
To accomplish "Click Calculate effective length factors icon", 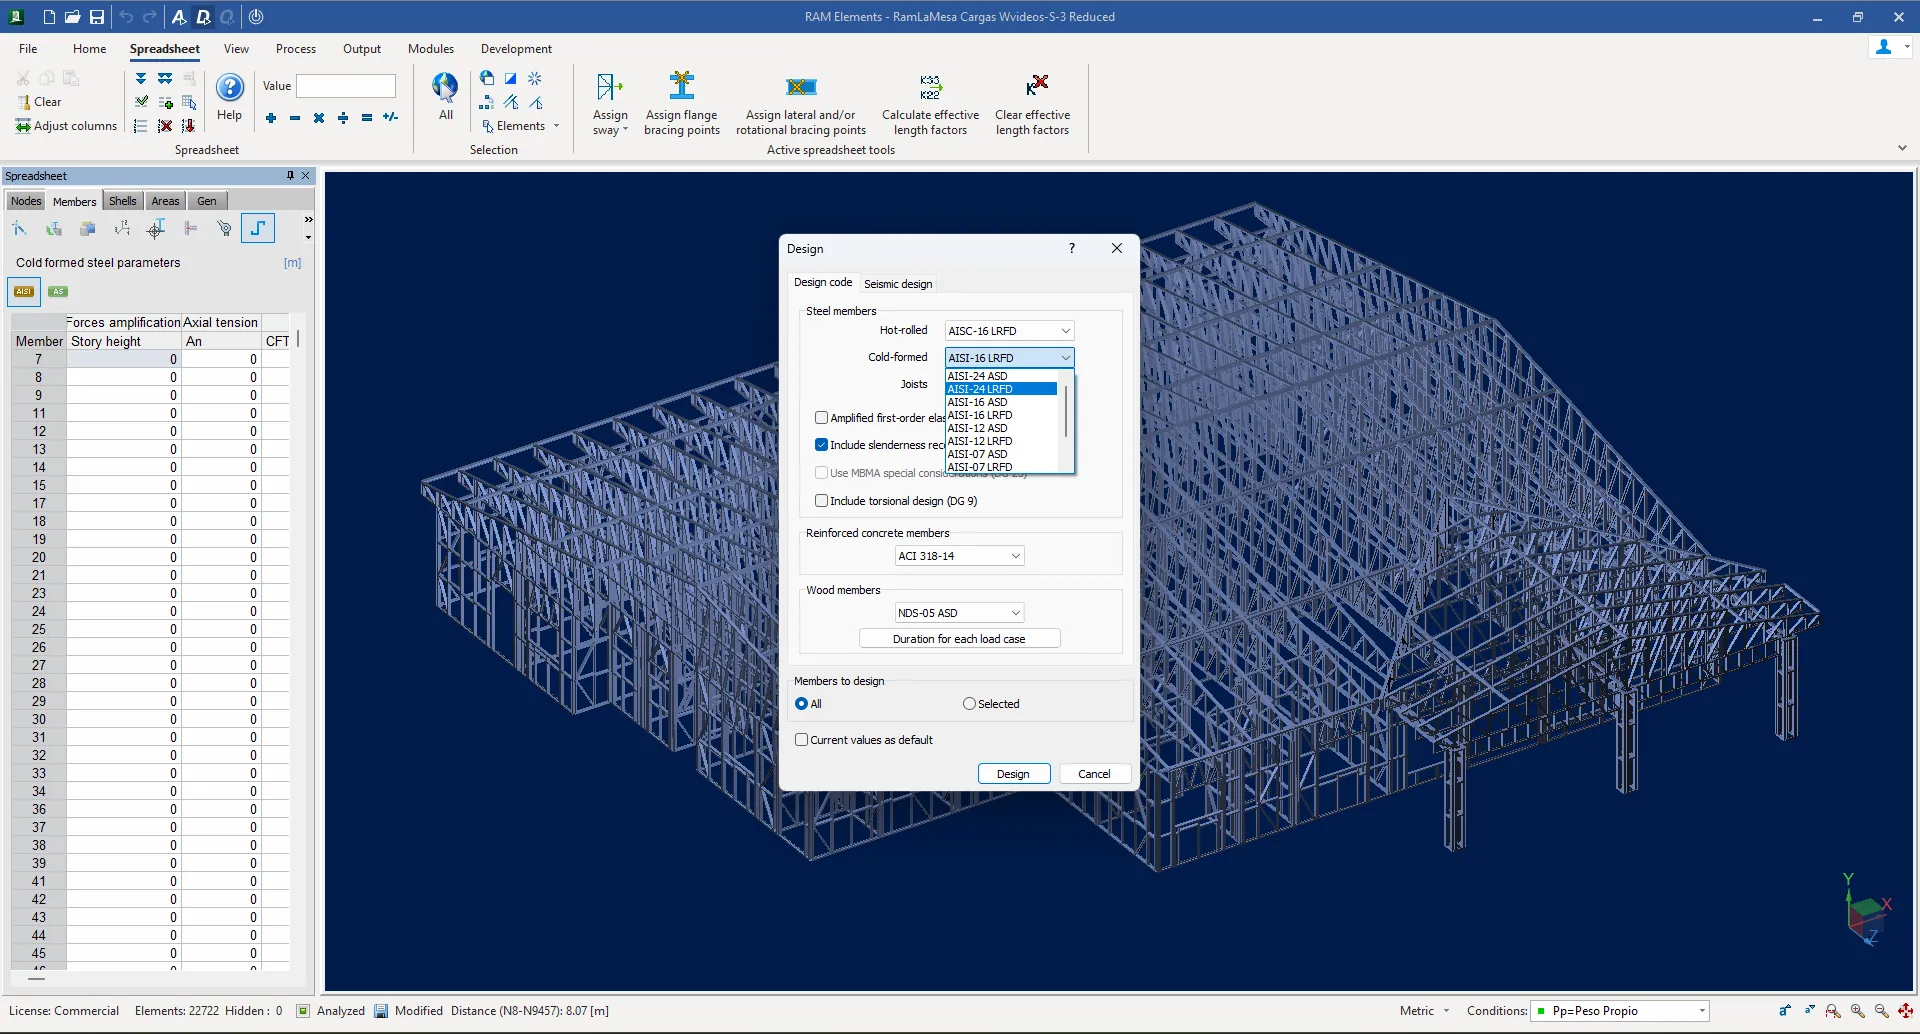I will pos(930,87).
